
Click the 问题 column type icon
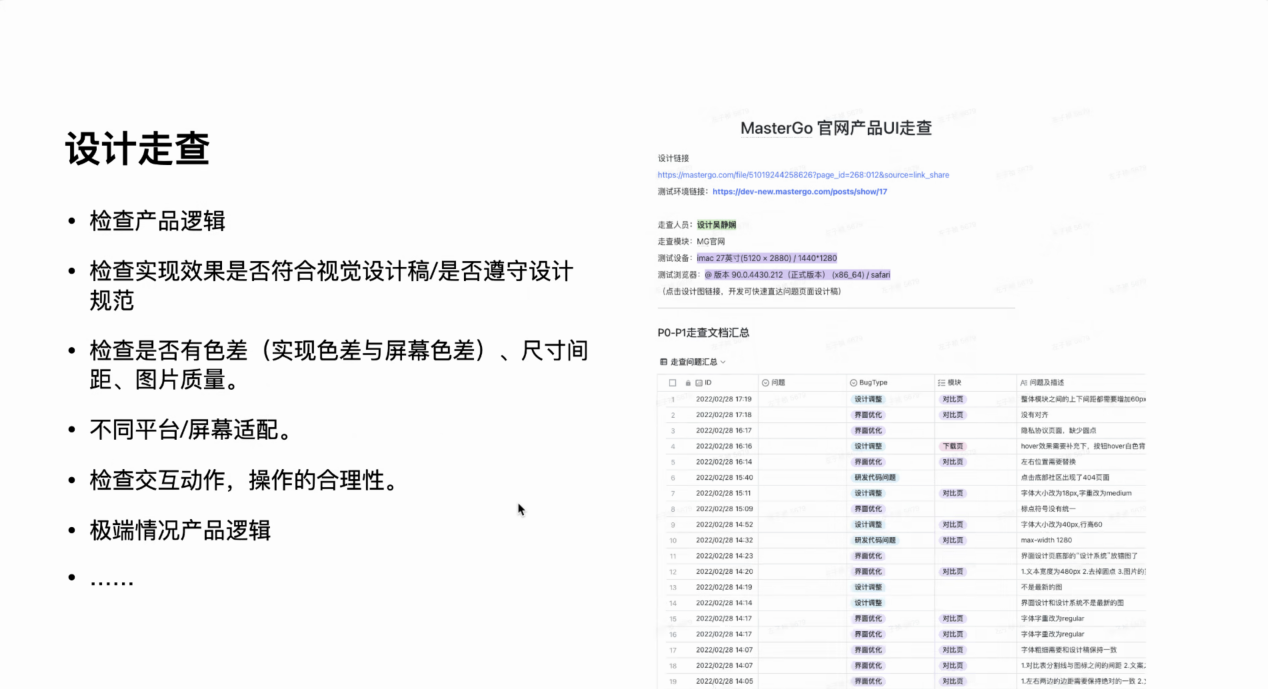point(766,382)
